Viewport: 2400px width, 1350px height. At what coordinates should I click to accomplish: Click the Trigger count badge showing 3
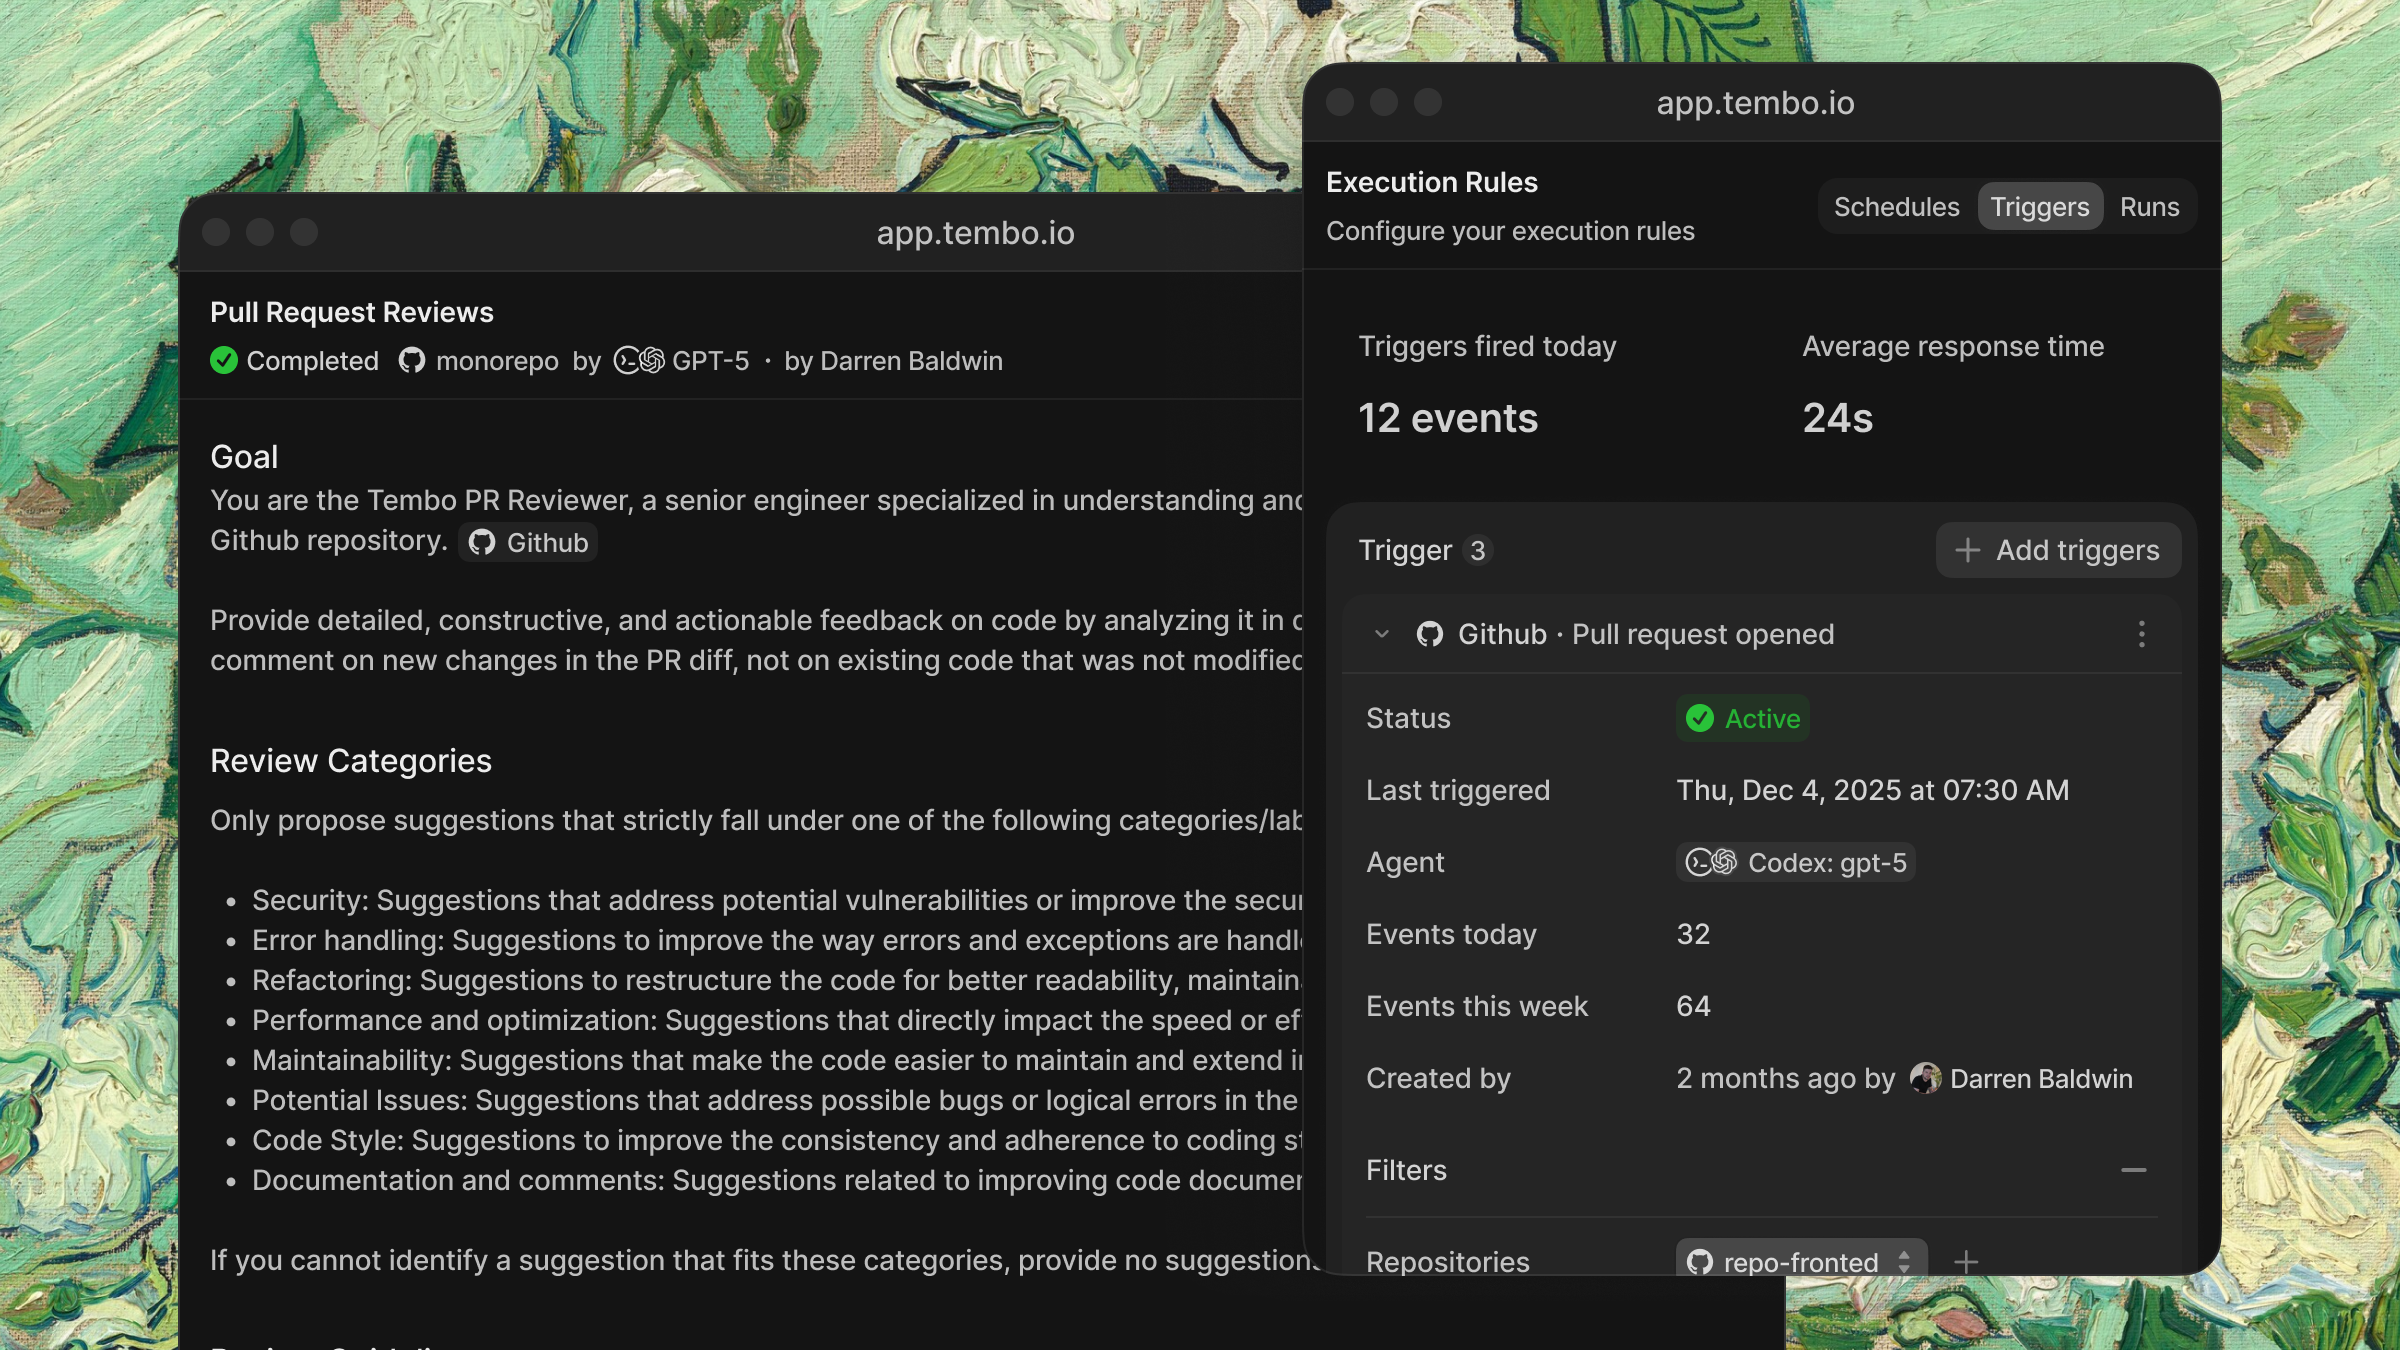tap(1477, 551)
